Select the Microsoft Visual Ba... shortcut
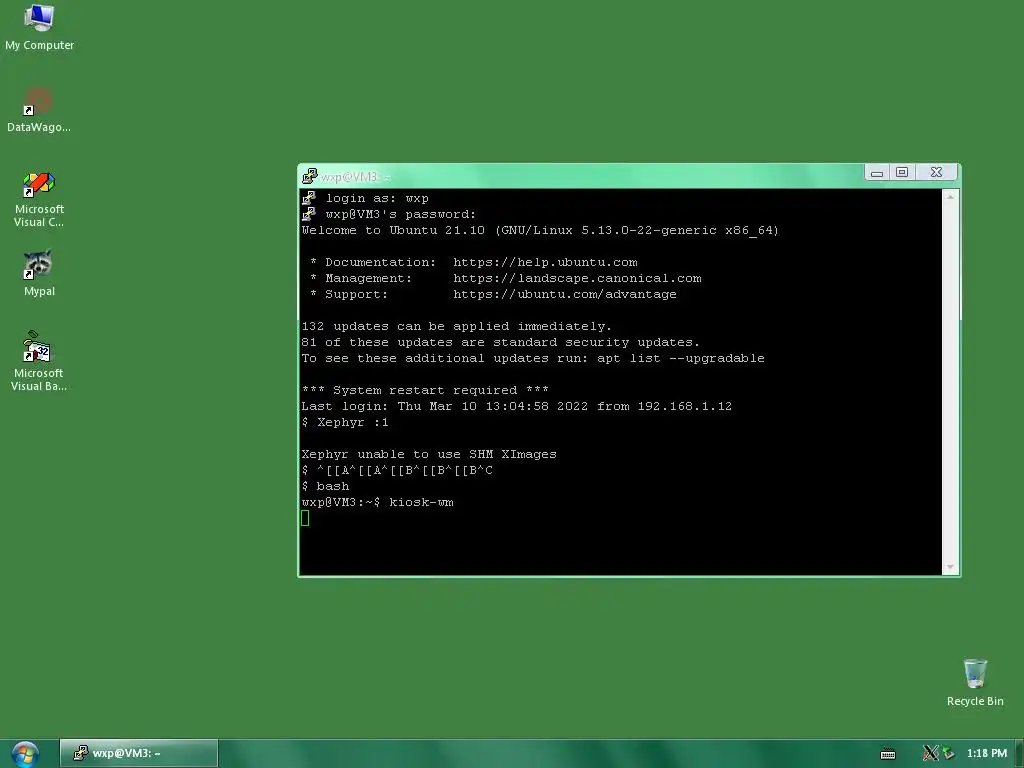Viewport: 1024px width, 768px height. (x=39, y=361)
